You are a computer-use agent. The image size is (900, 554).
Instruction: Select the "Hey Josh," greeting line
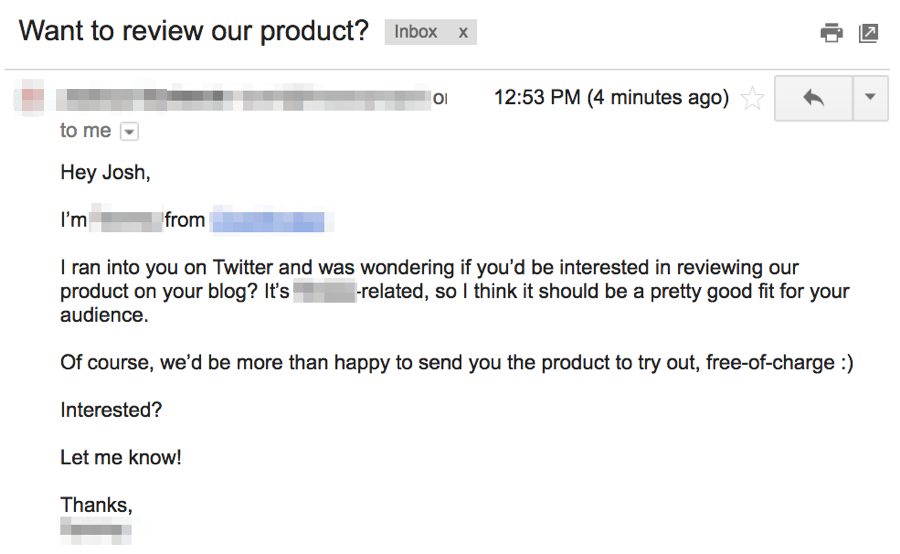(106, 173)
